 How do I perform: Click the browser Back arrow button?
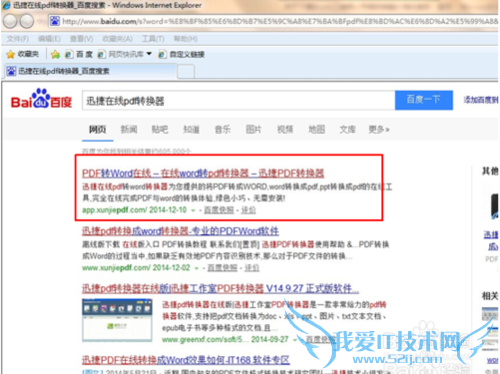10,21
